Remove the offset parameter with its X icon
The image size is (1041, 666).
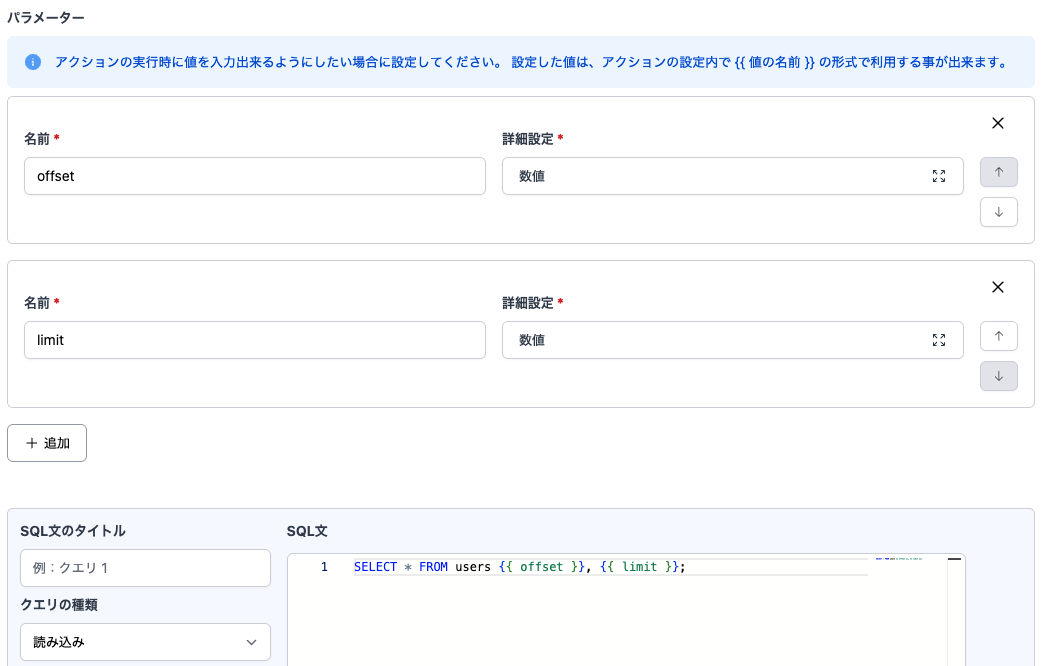pyautogui.click(x=997, y=123)
